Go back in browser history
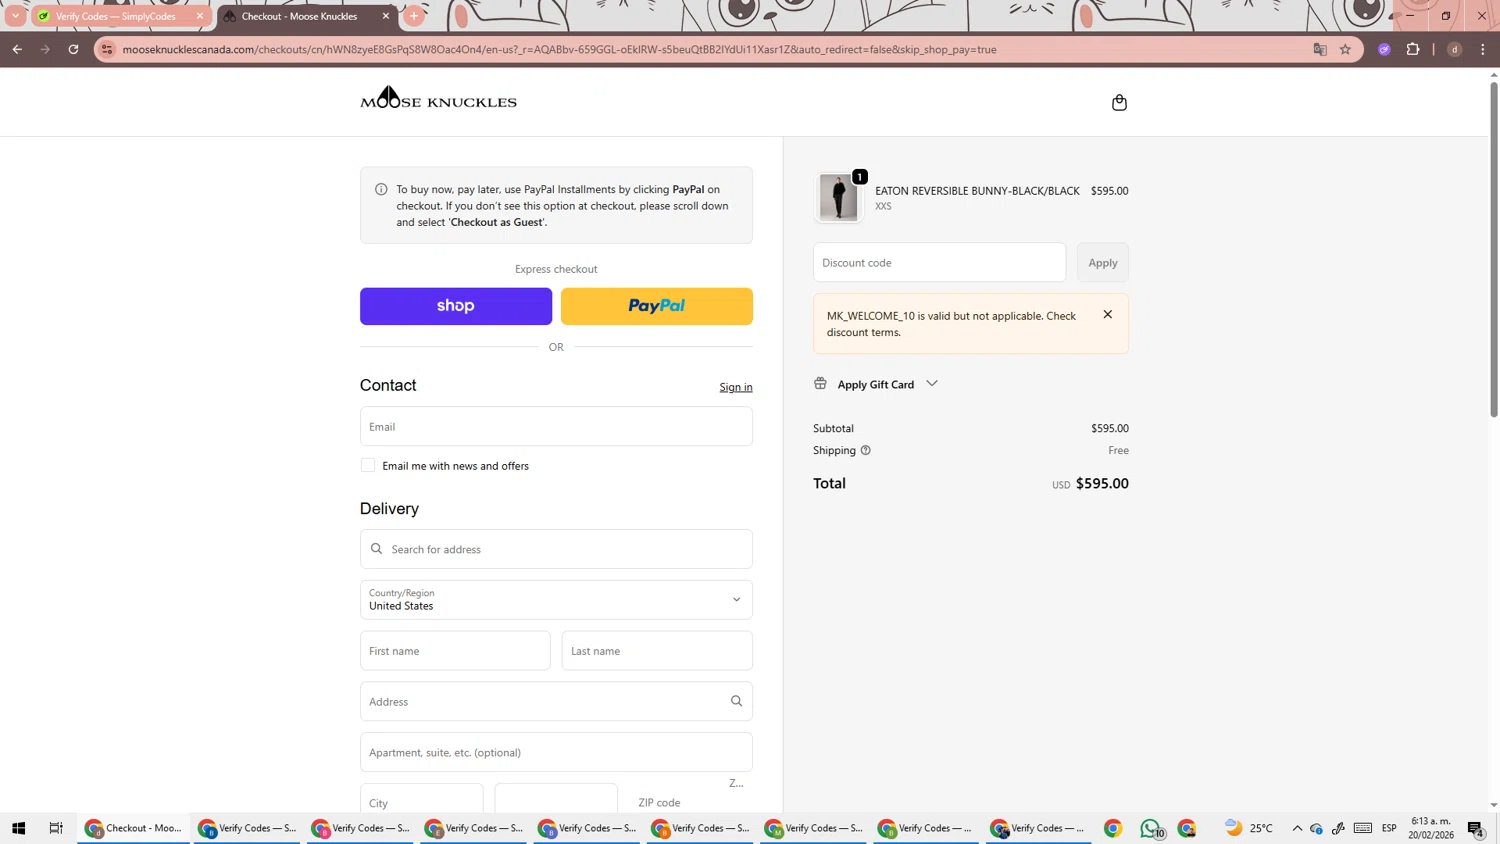This screenshot has height=844, width=1500. click(x=17, y=49)
